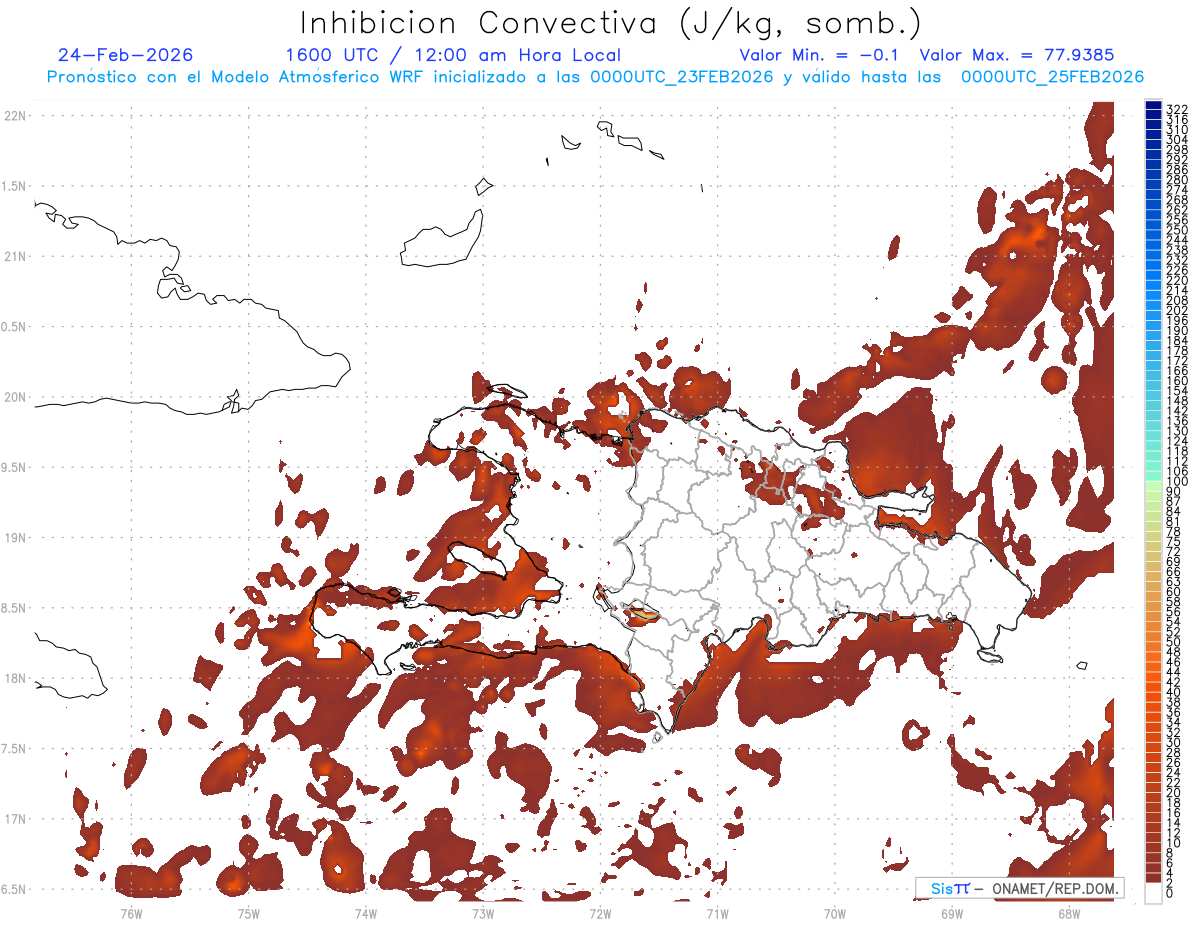Click the "Valor Max. = 77.9385" readout
1200x927 pixels.
[x=1017, y=55]
